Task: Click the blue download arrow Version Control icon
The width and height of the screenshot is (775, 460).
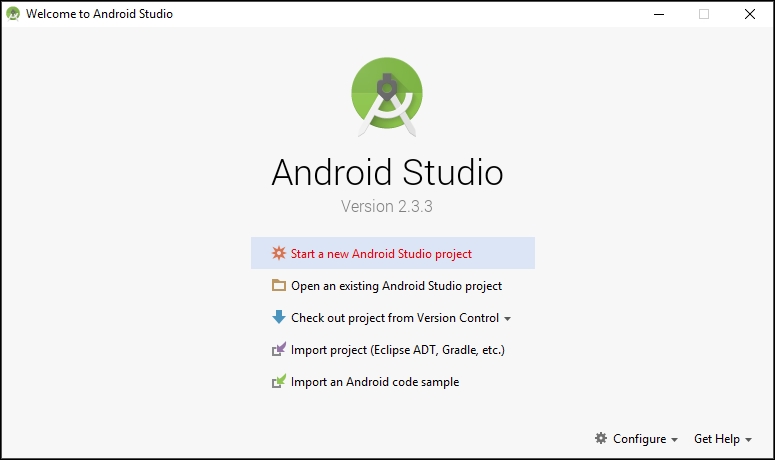Action: pos(279,317)
